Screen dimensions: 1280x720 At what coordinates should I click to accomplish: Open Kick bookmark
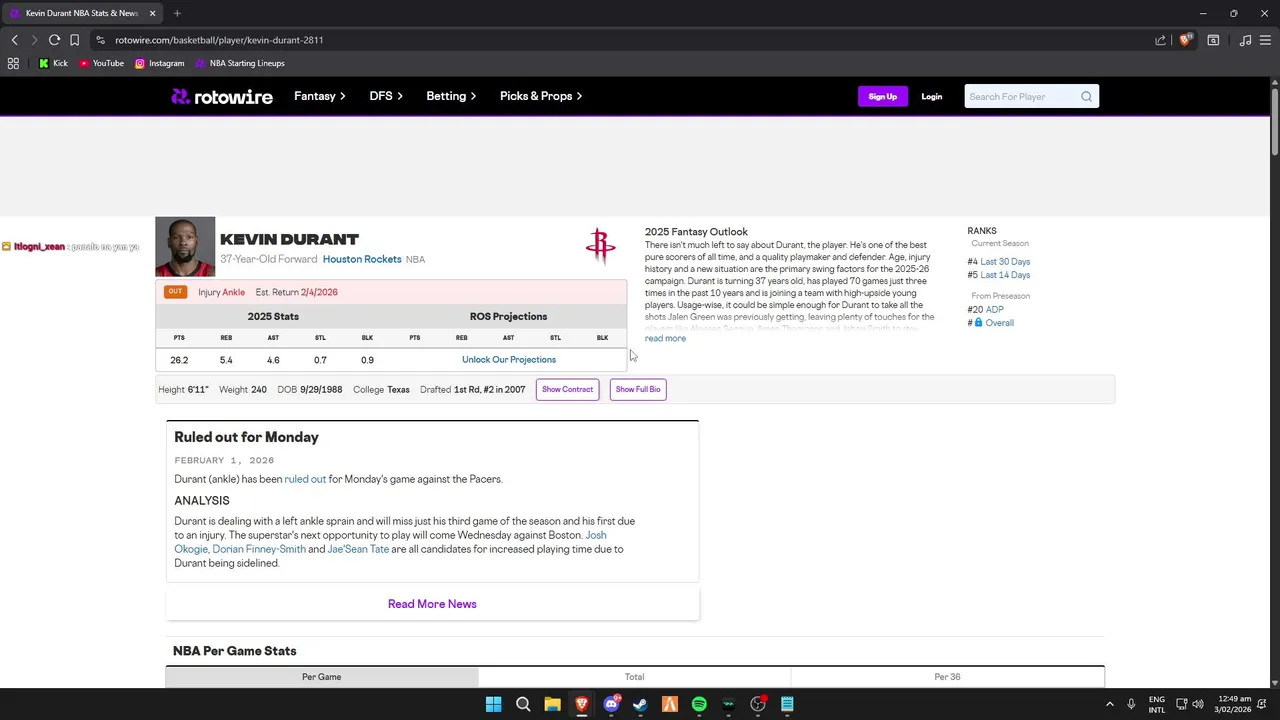53,63
